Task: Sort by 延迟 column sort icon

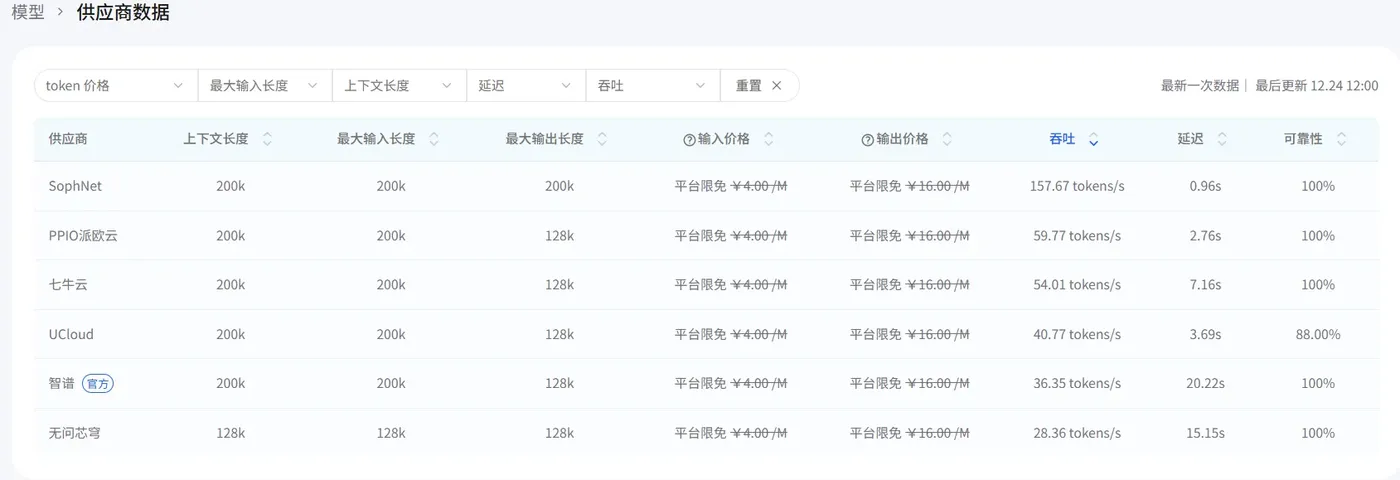Action: pos(1222,140)
